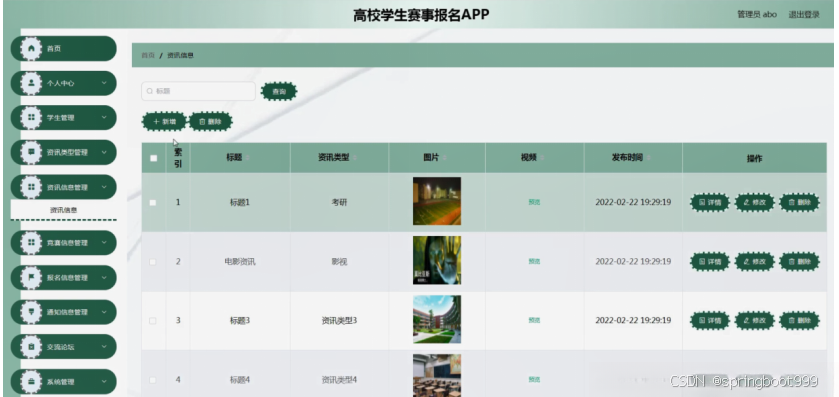Viewport: 839px width, 397px height.
Task: Click 删除 for row 标题1
Action: point(799,203)
